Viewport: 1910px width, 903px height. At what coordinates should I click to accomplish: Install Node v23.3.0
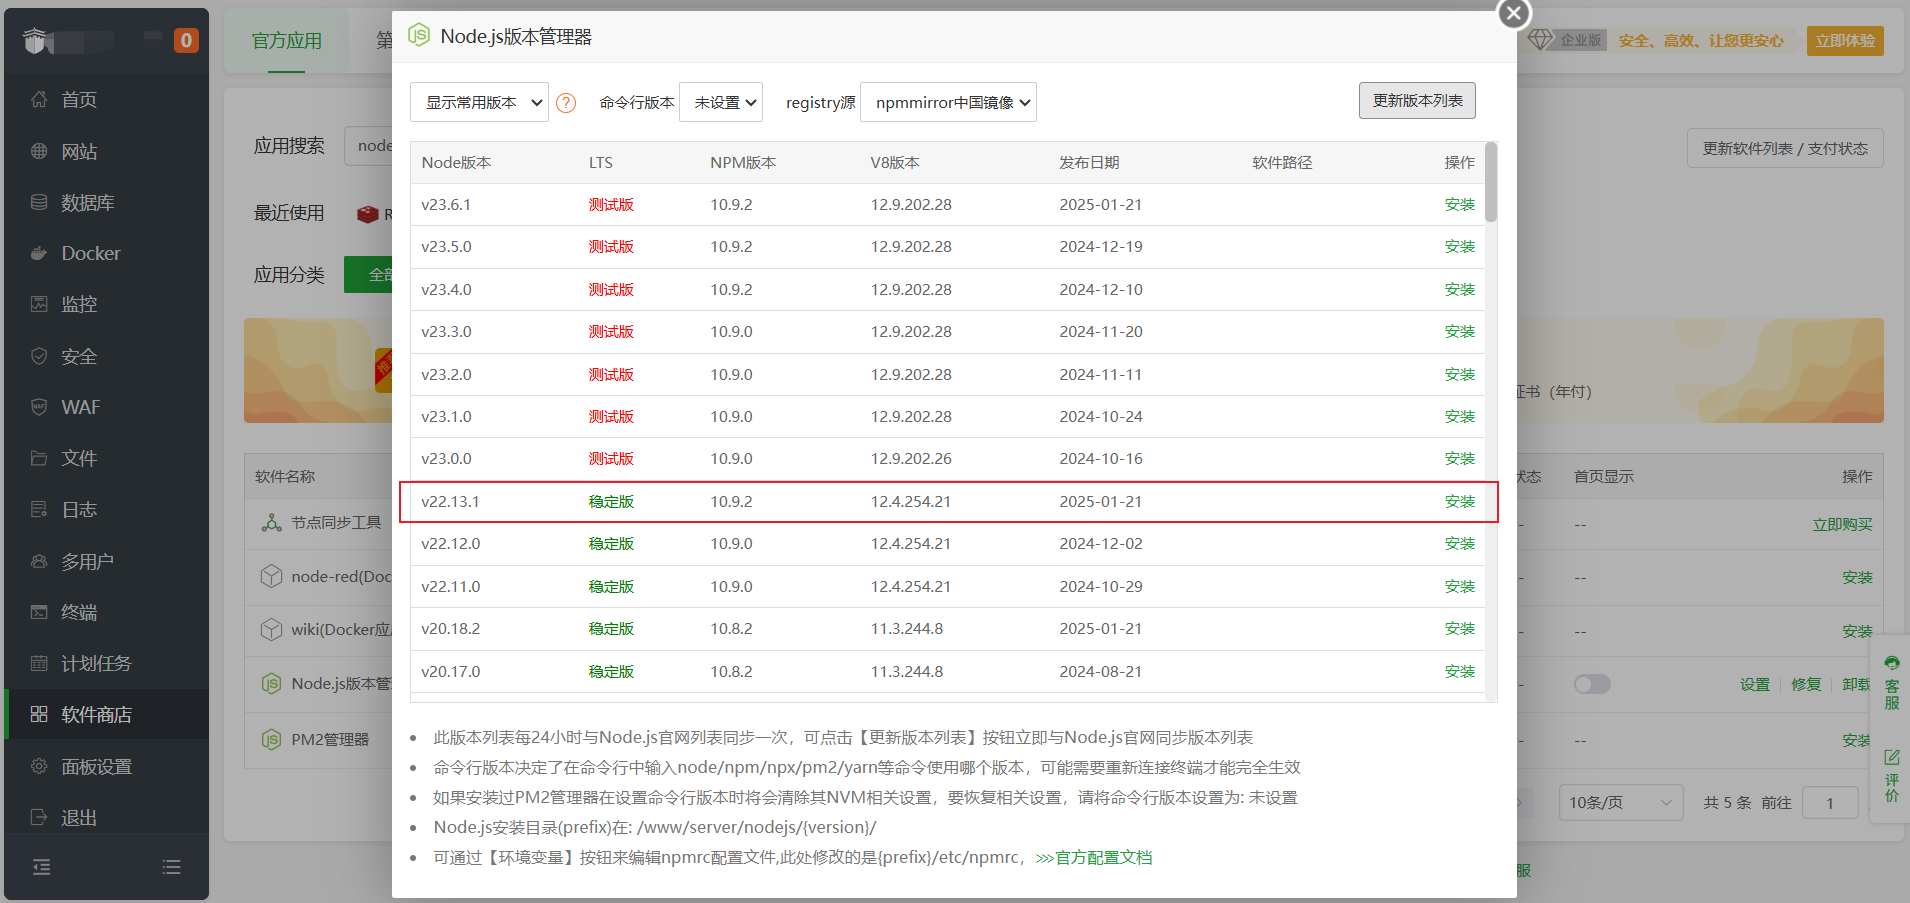[x=1459, y=331]
